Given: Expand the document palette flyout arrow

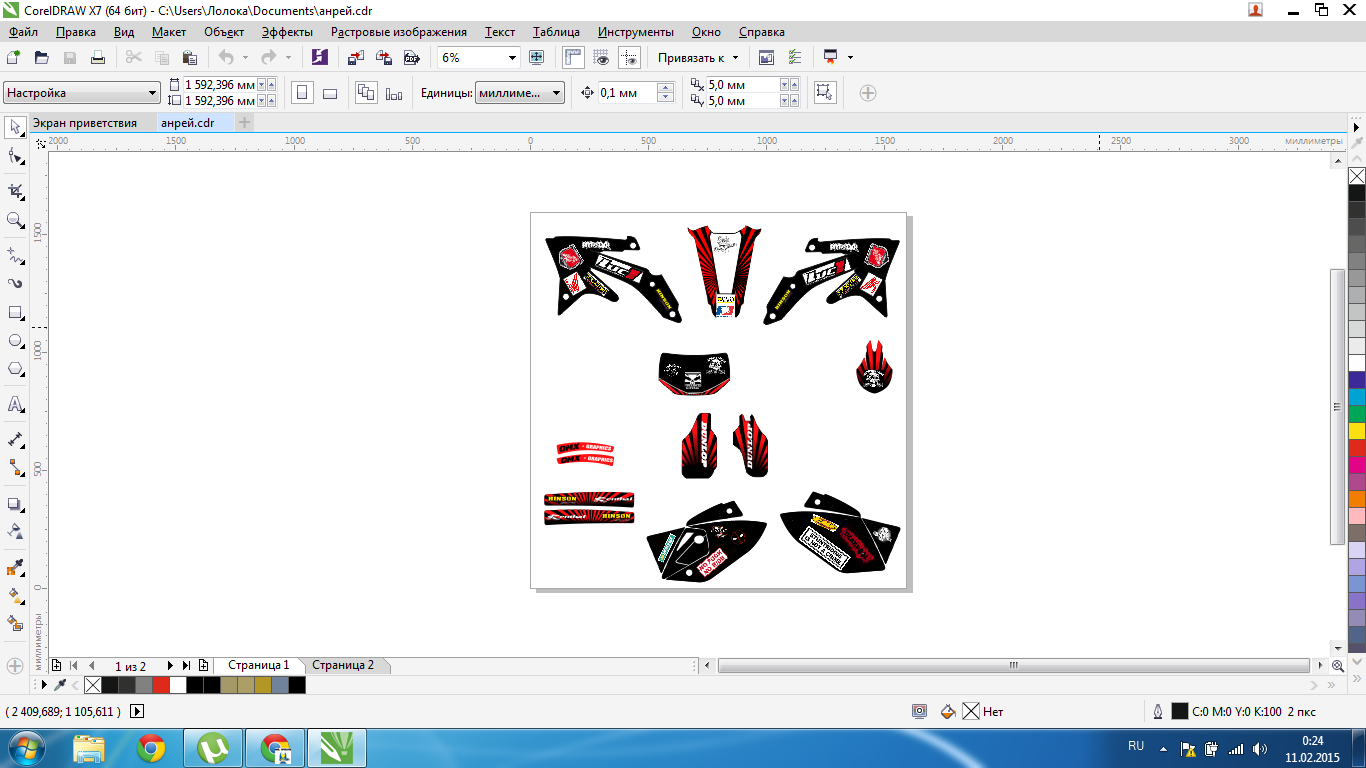Looking at the screenshot, I should (x=44, y=685).
